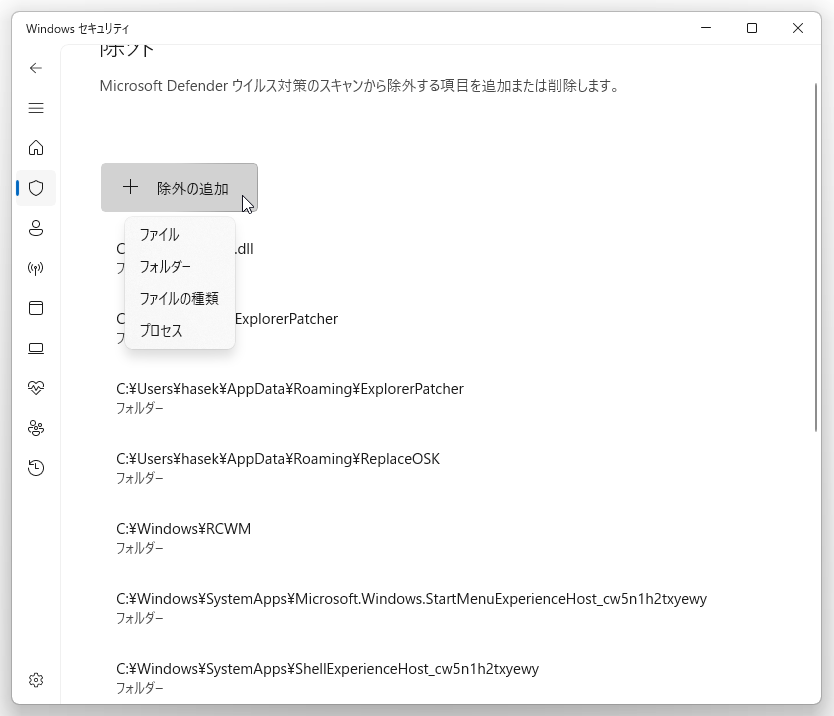Open the hamburger navigation menu
Image resolution: width=834 pixels, height=716 pixels.
coord(36,108)
